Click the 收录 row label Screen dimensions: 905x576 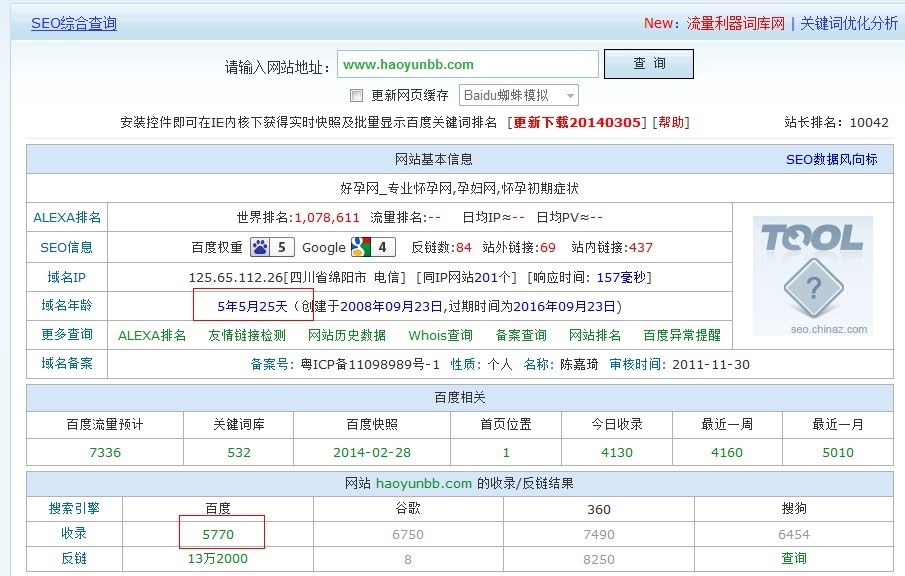click(x=74, y=533)
